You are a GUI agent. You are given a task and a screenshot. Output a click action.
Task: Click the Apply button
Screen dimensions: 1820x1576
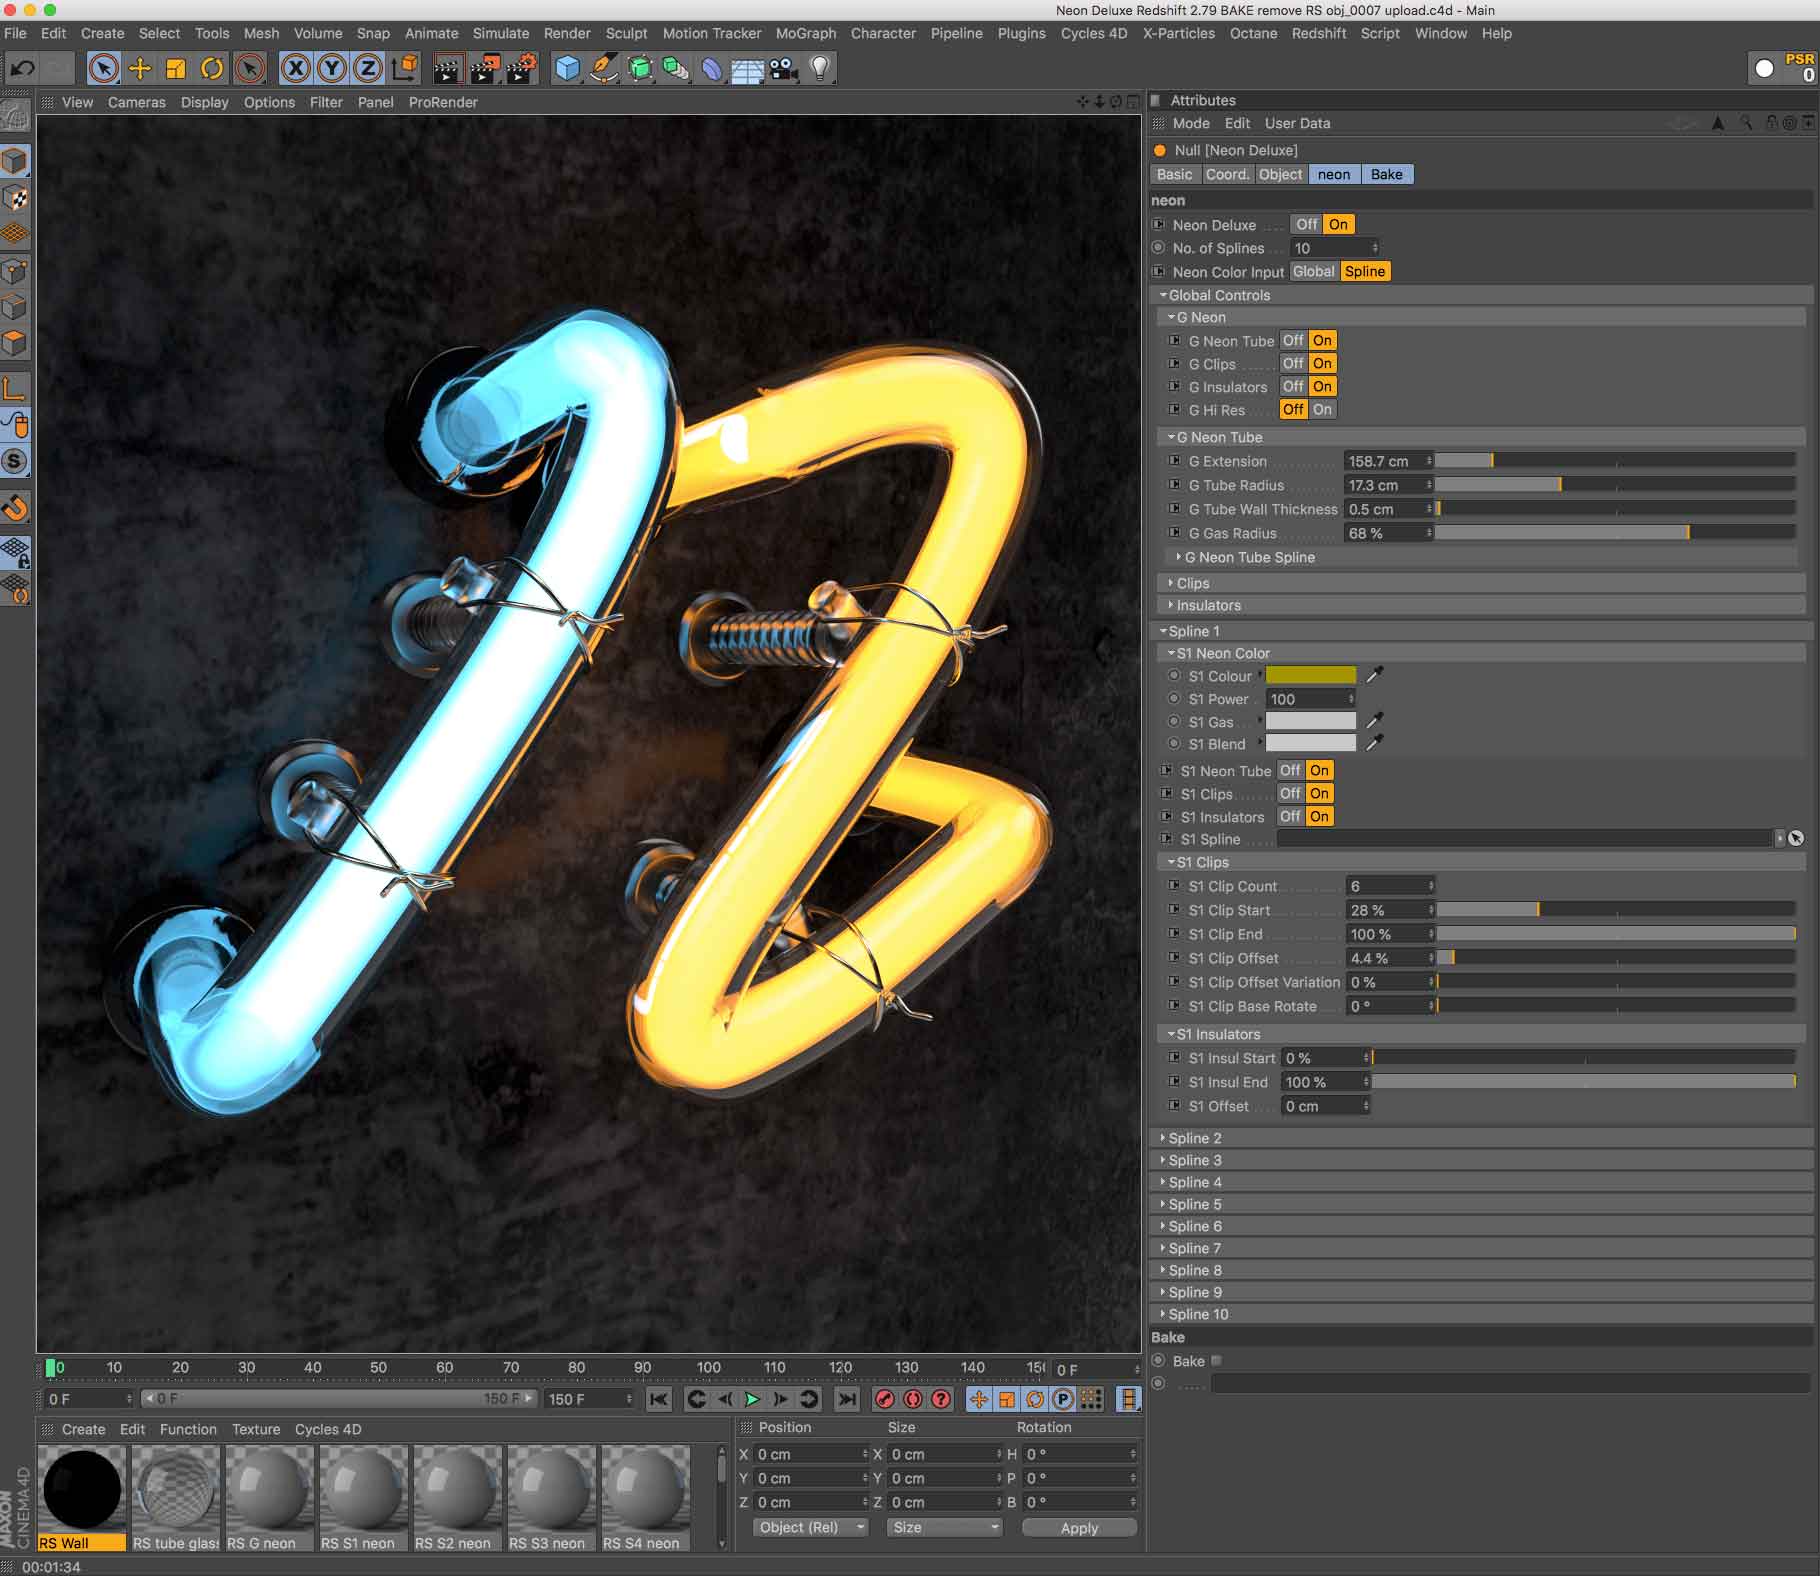(1079, 1527)
